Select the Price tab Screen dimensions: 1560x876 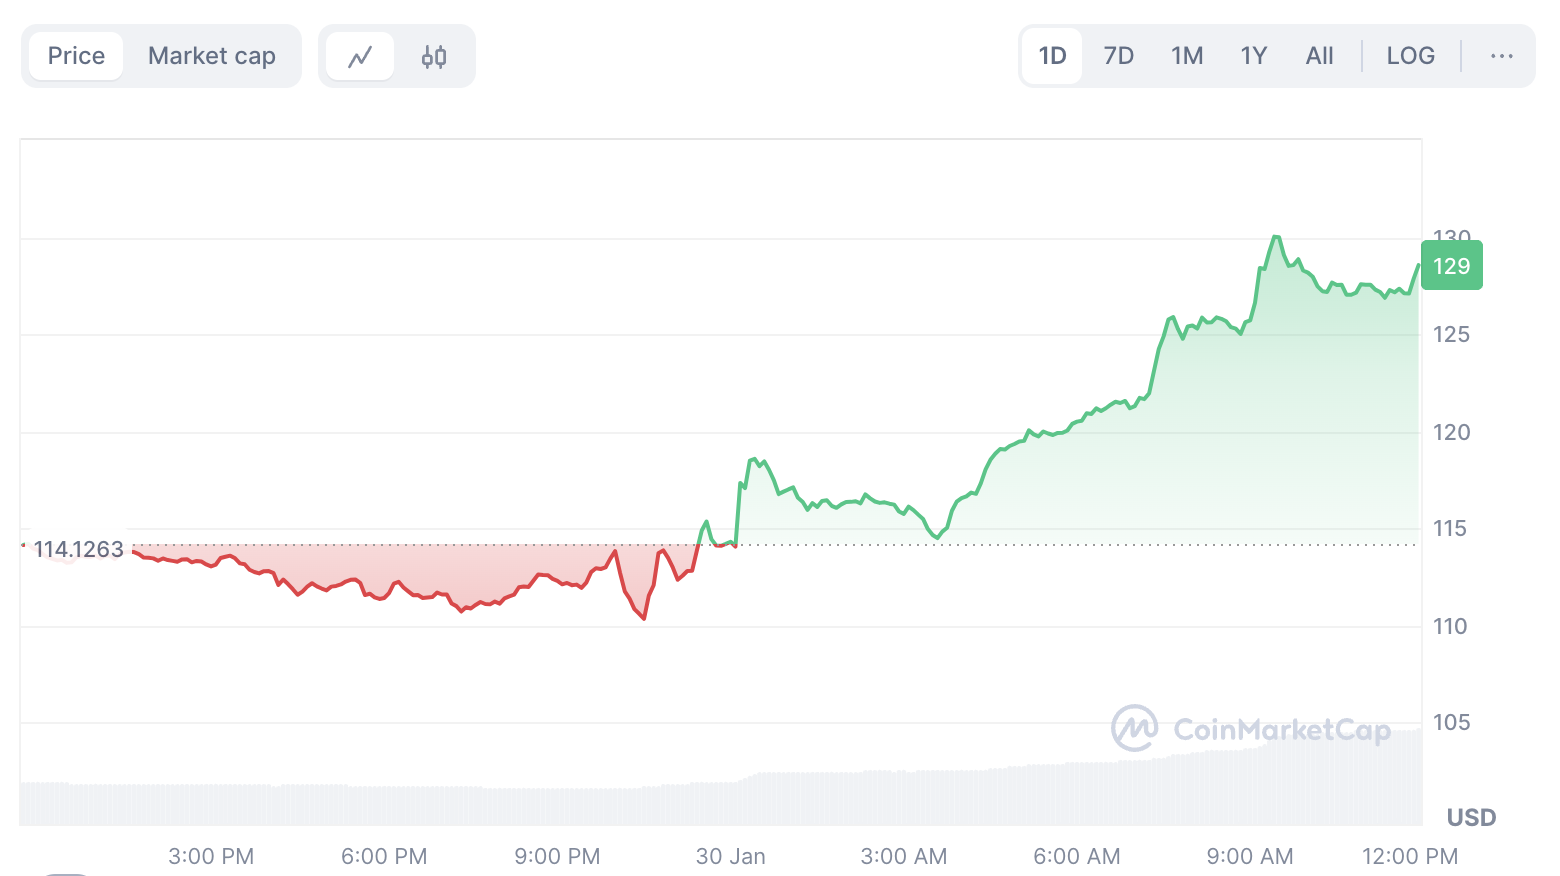tap(76, 56)
